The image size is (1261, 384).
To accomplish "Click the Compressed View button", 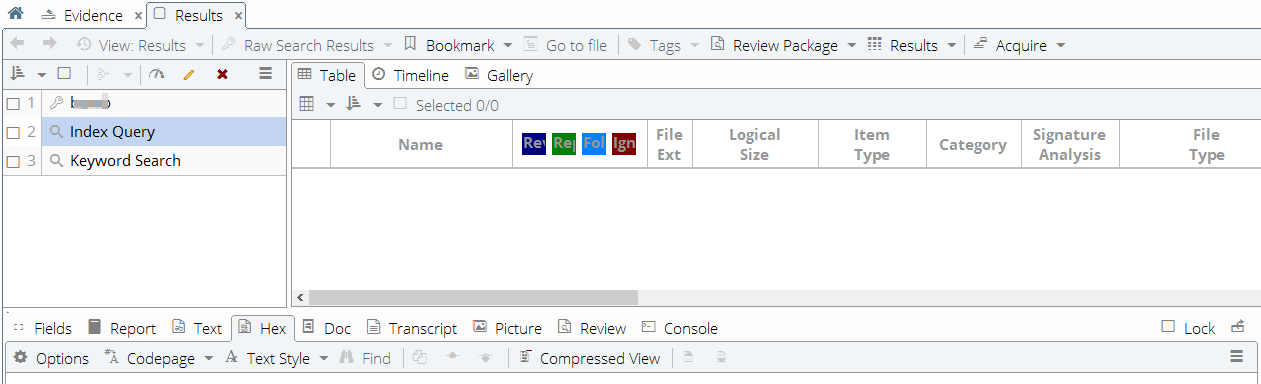I will [x=590, y=358].
